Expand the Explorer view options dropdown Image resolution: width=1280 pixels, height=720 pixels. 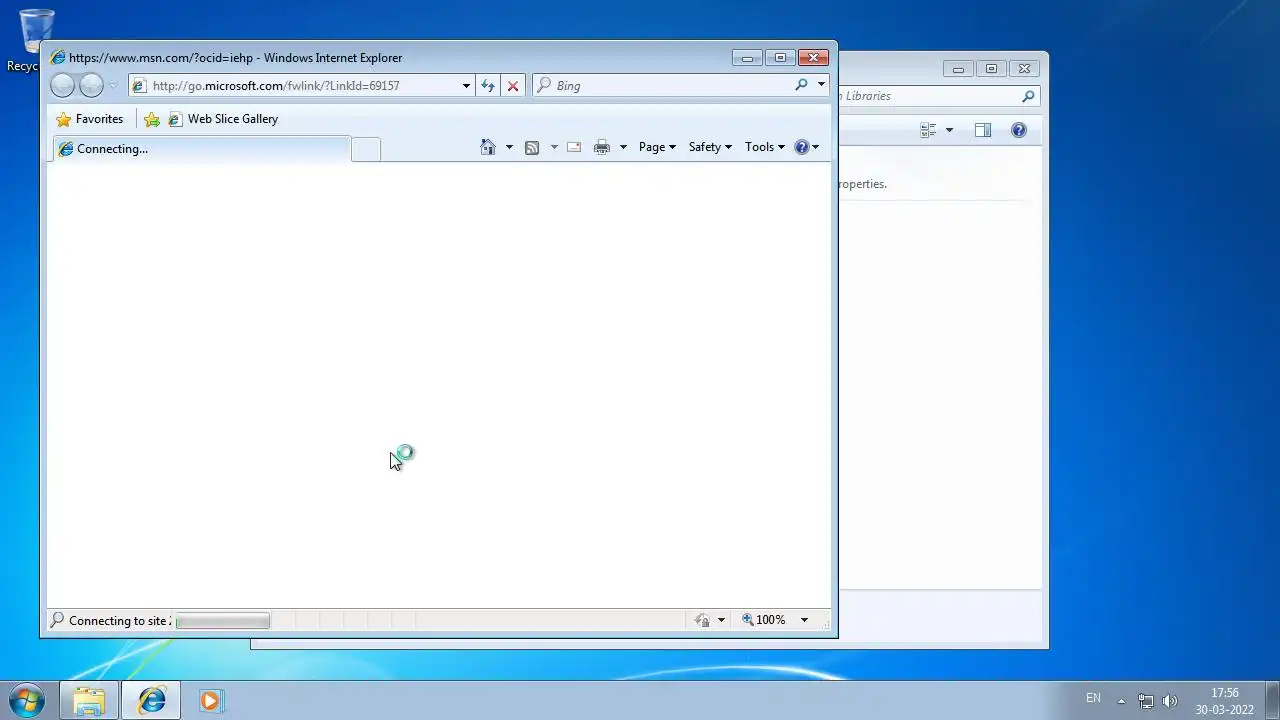coord(949,130)
